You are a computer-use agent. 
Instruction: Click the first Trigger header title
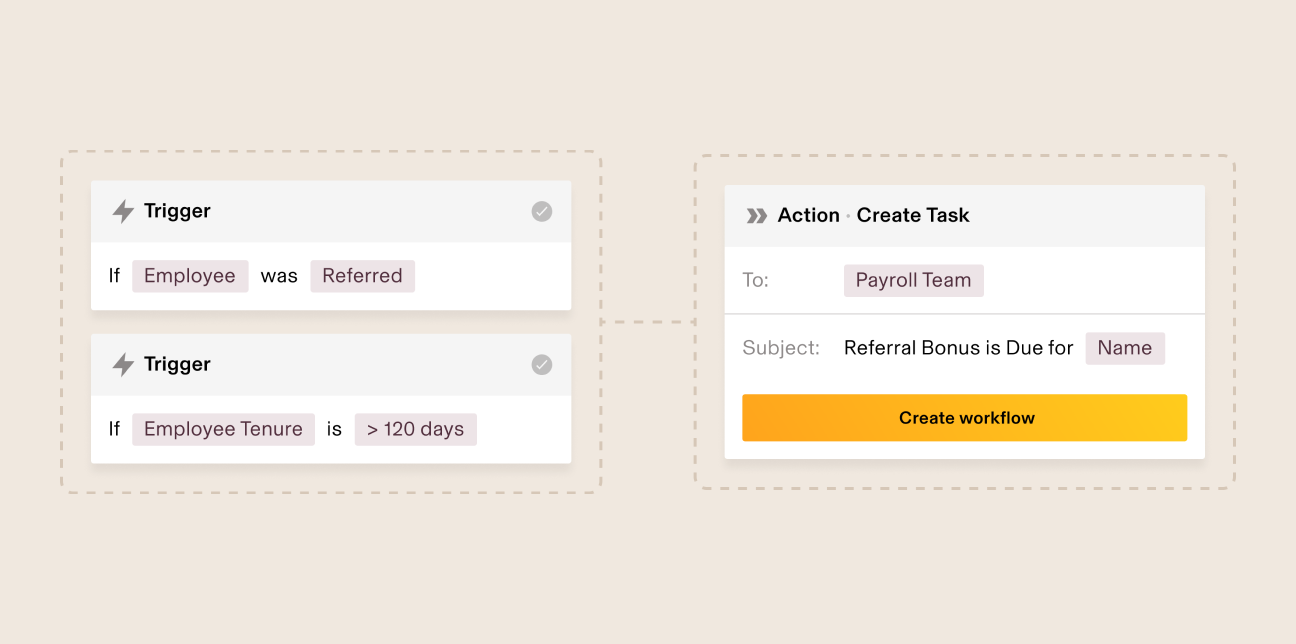(x=177, y=211)
